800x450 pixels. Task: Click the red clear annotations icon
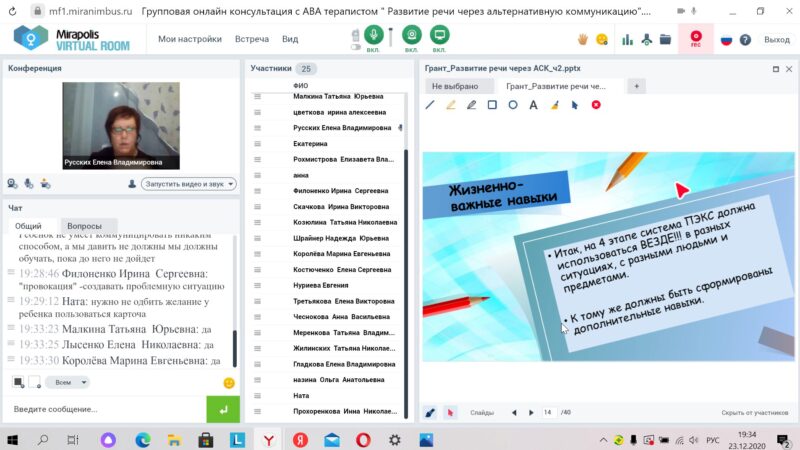click(596, 105)
